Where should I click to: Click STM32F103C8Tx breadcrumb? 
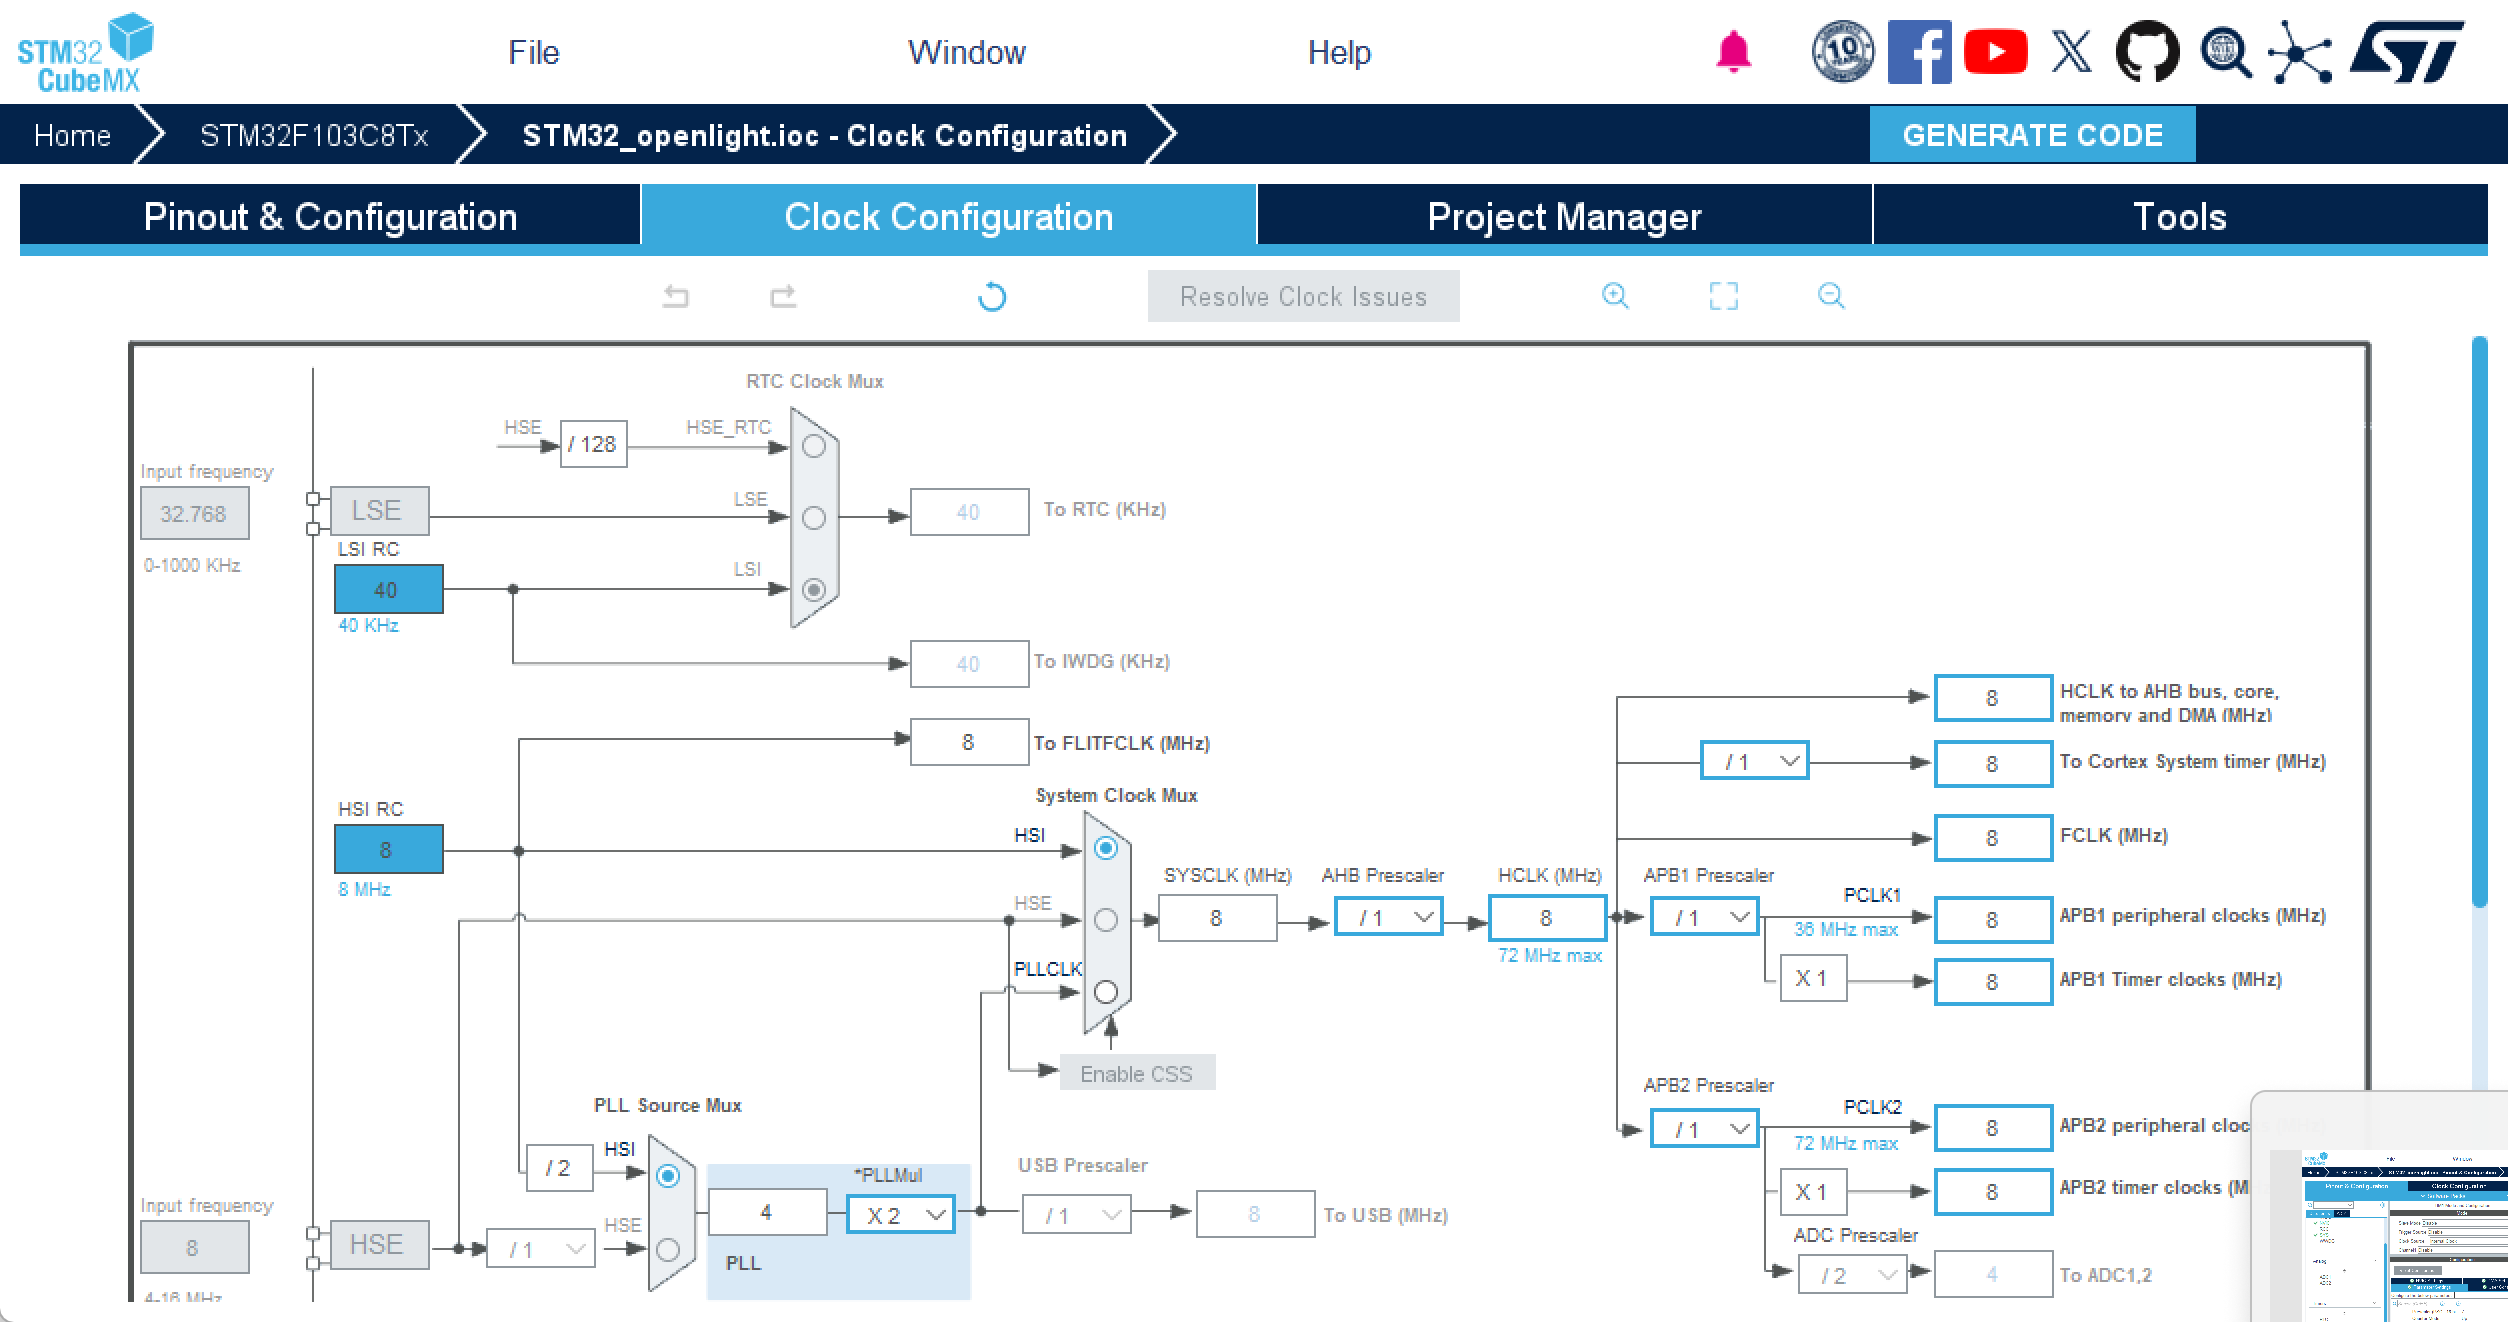(x=314, y=135)
